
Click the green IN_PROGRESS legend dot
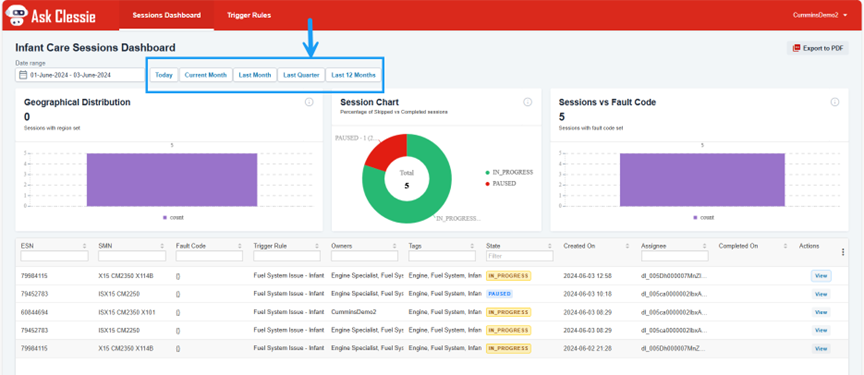487,172
